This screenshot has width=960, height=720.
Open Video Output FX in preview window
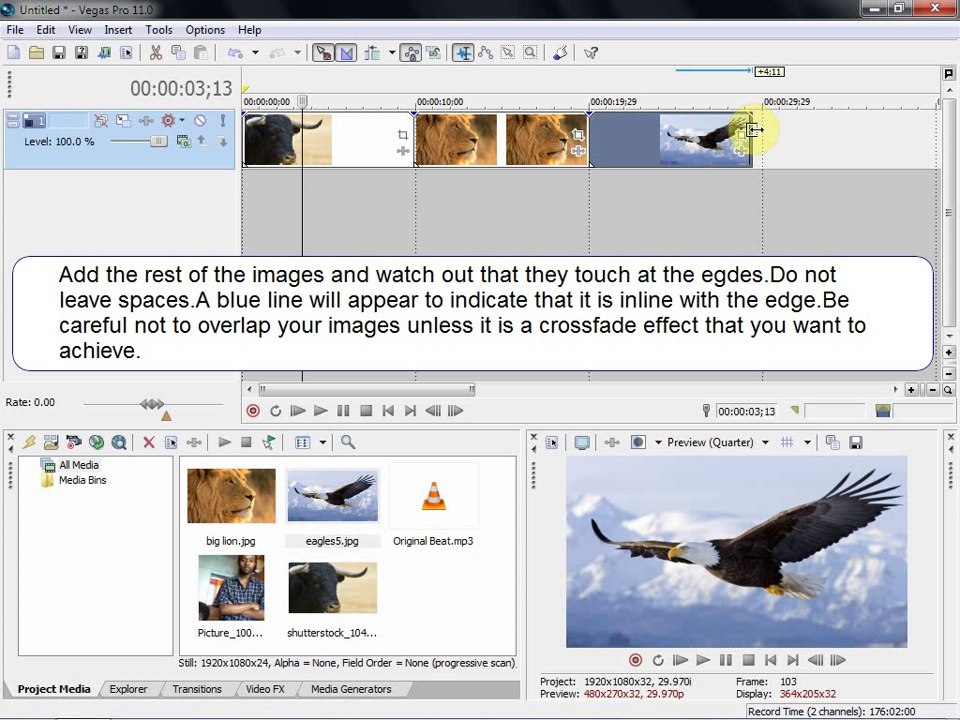(x=612, y=442)
